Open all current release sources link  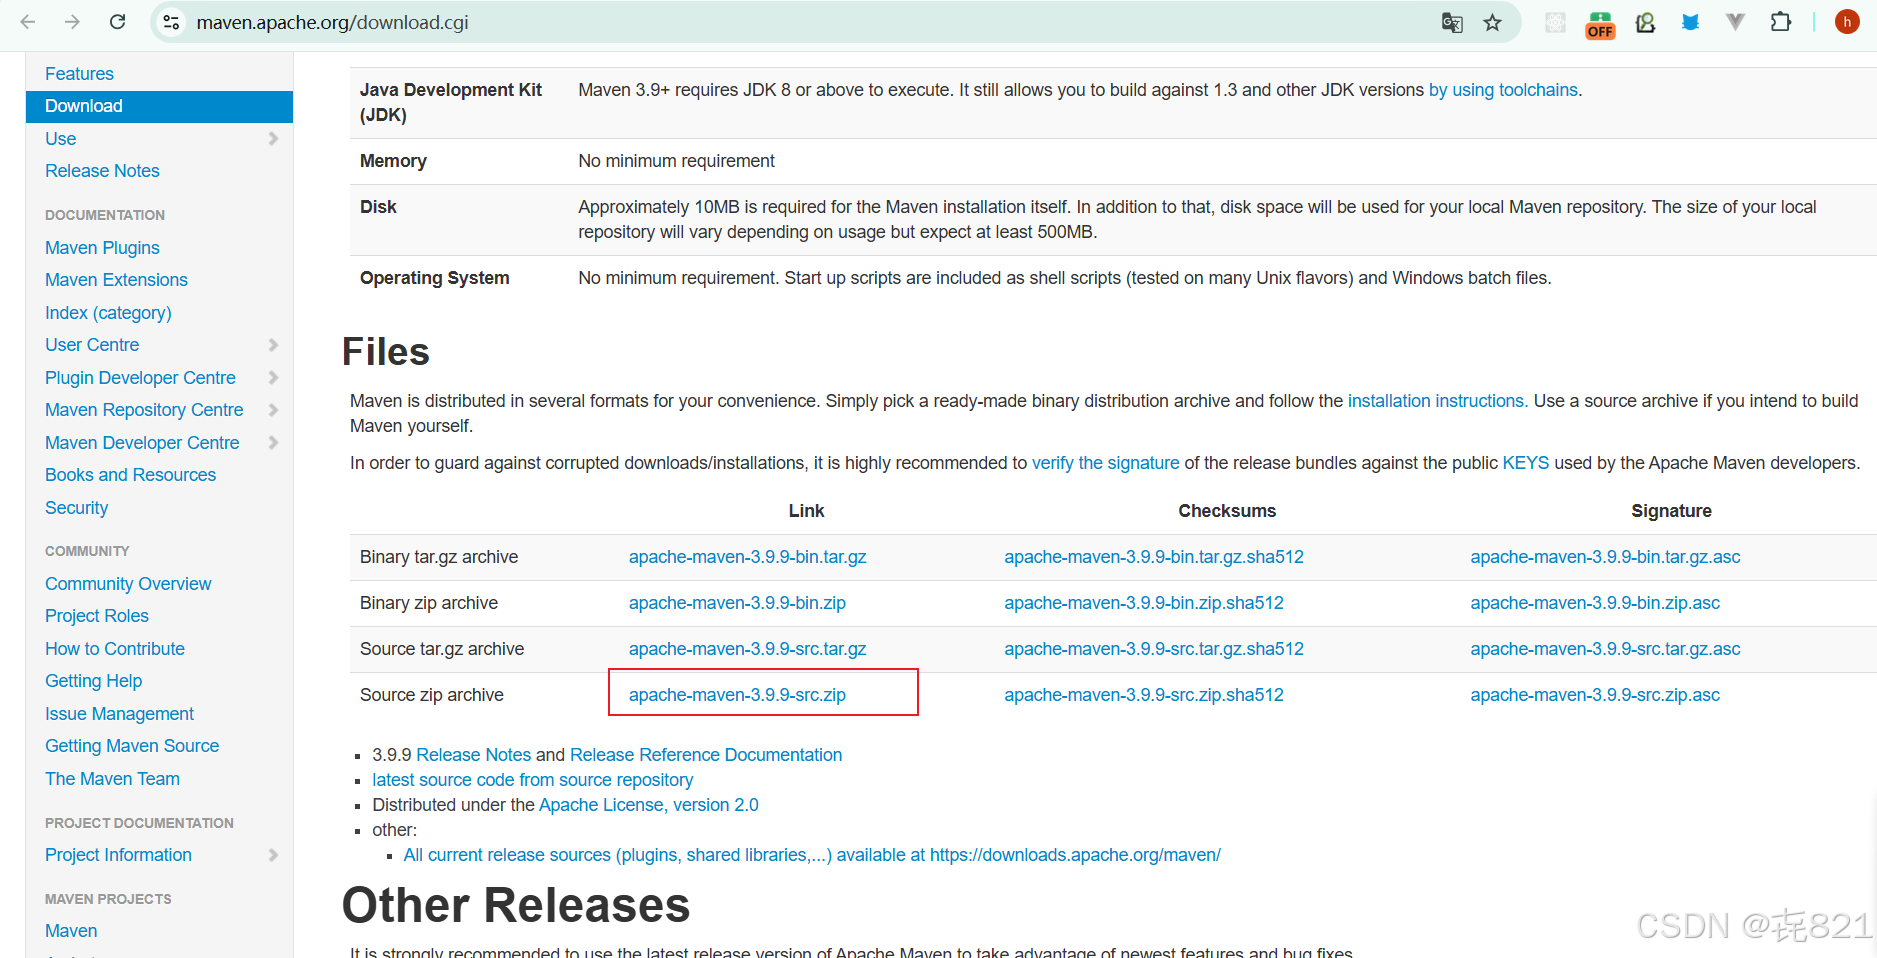point(812,855)
